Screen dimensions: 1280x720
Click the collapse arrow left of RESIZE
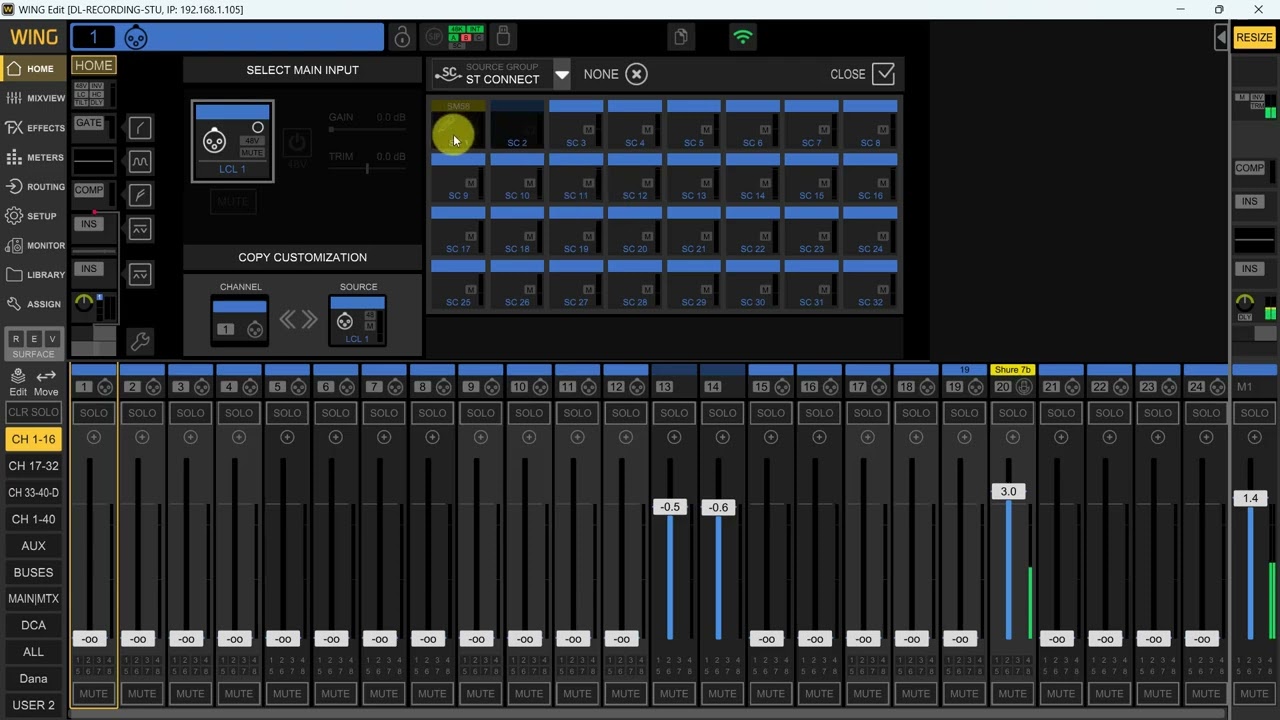click(x=1221, y=37)
